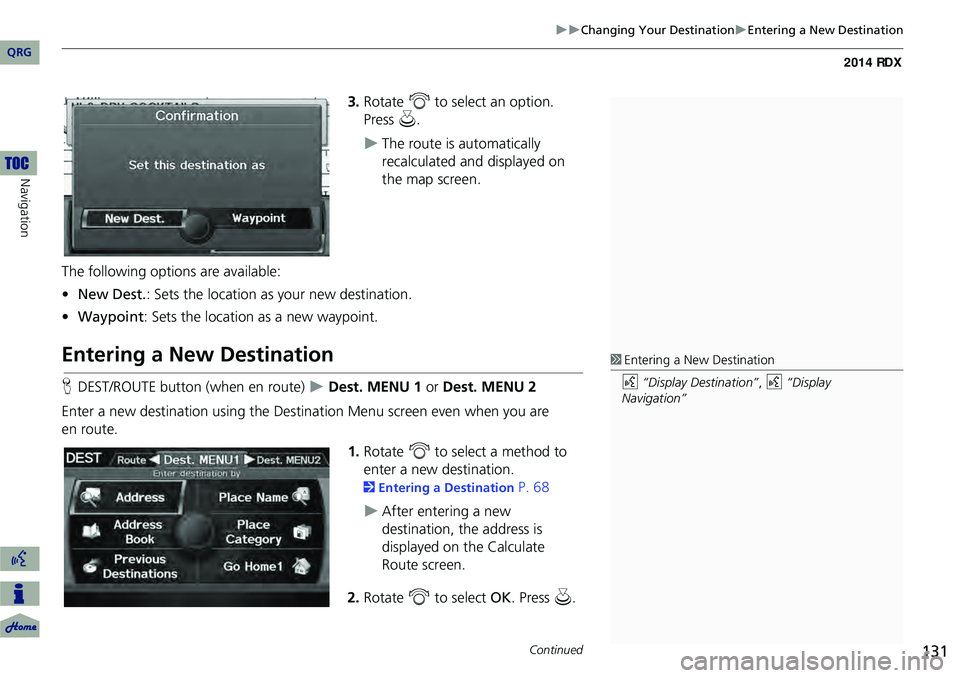Screen dimensions: 960x678
Task: Go to the Home icon at bottom left
Action: pyautogui.click(x=20, y=627)
